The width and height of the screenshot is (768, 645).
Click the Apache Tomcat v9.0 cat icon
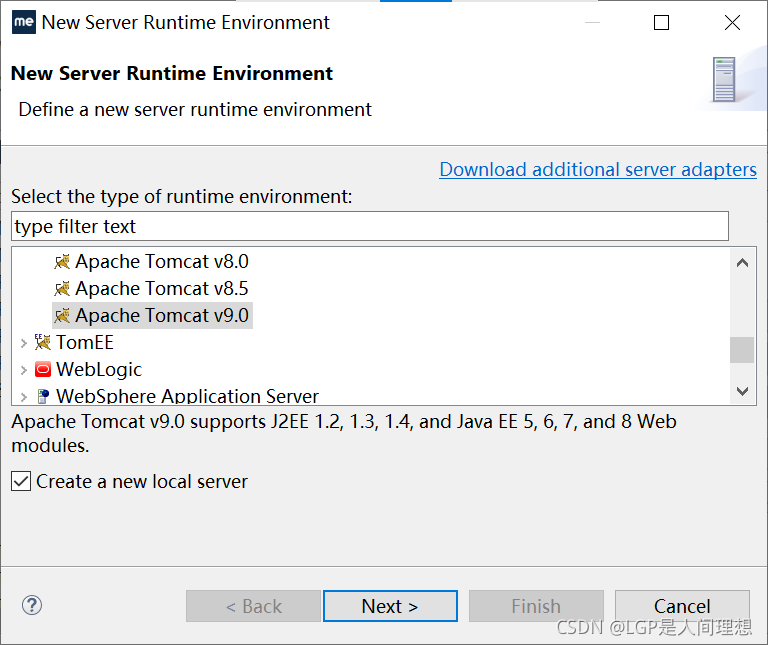tap(62, 316)
